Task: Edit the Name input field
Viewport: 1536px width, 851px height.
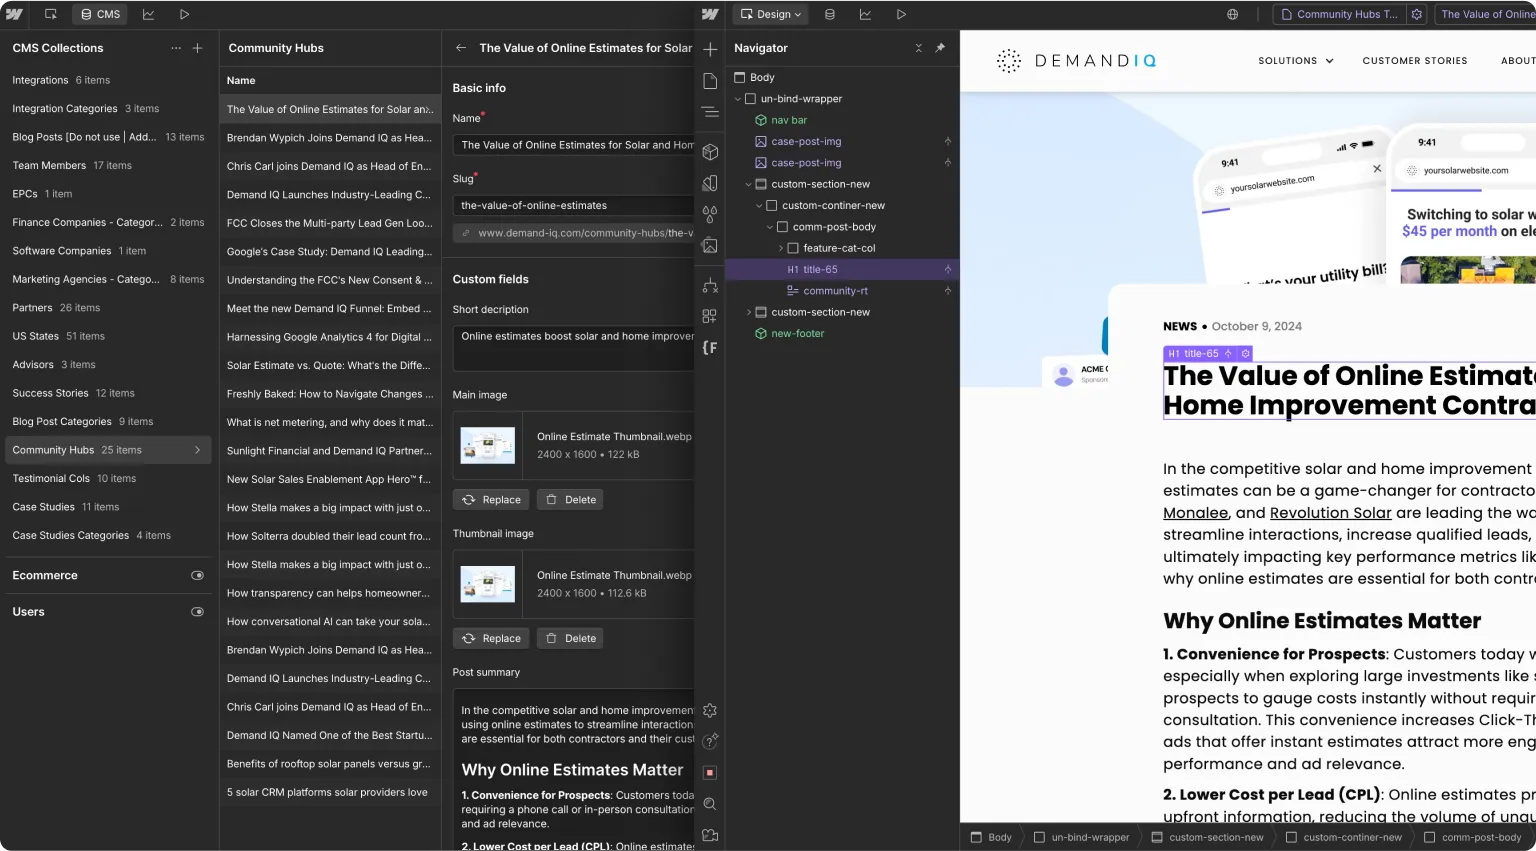Action: [574, 145]
